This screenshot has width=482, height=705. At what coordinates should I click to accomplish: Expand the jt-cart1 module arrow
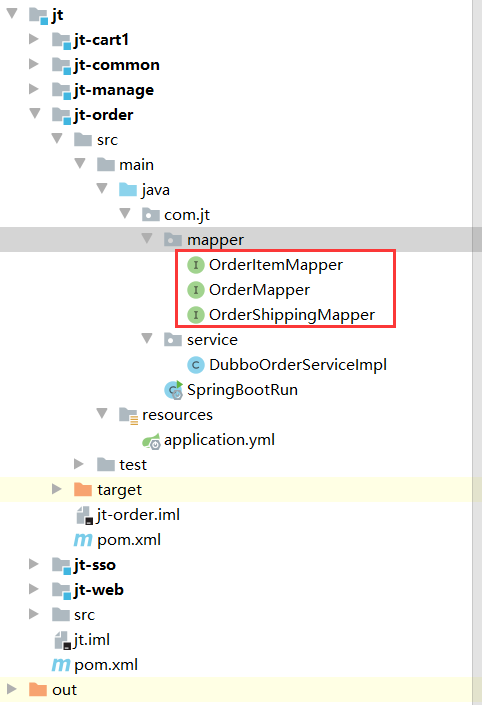[x=34, y=39]
